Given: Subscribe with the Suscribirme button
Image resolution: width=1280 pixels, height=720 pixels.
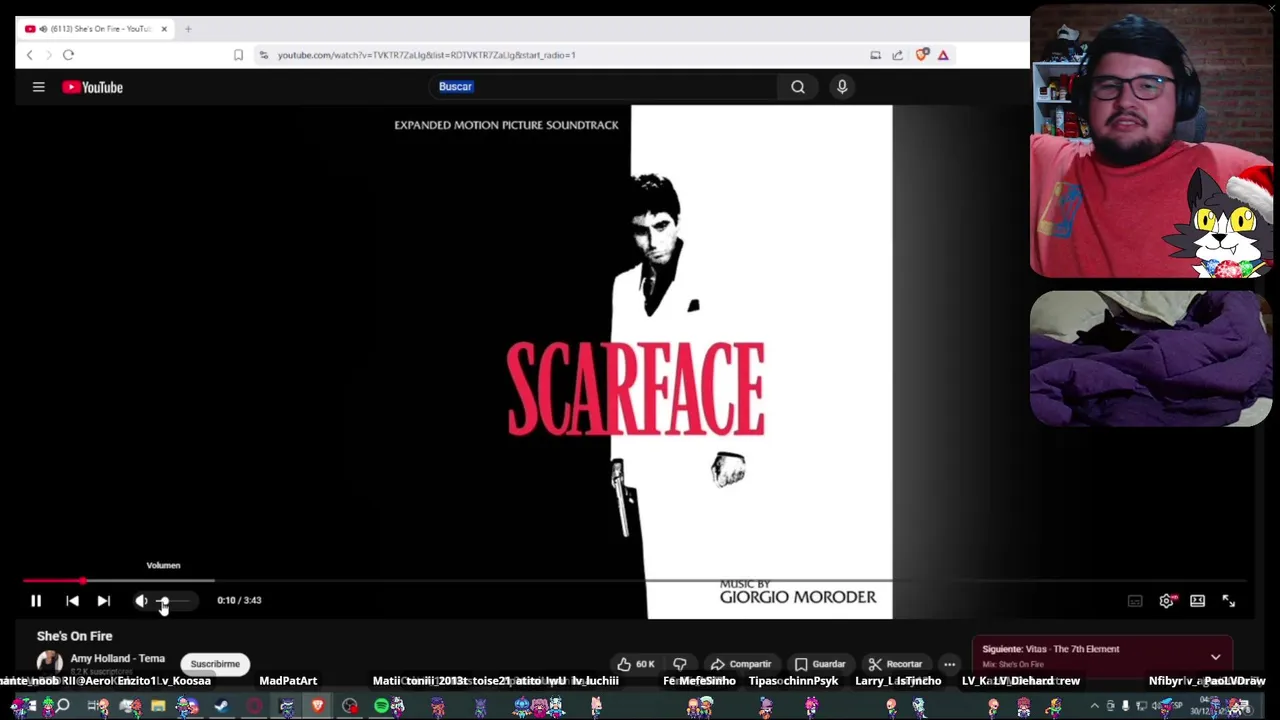Looking at the screenshot, I should (215, 664).
